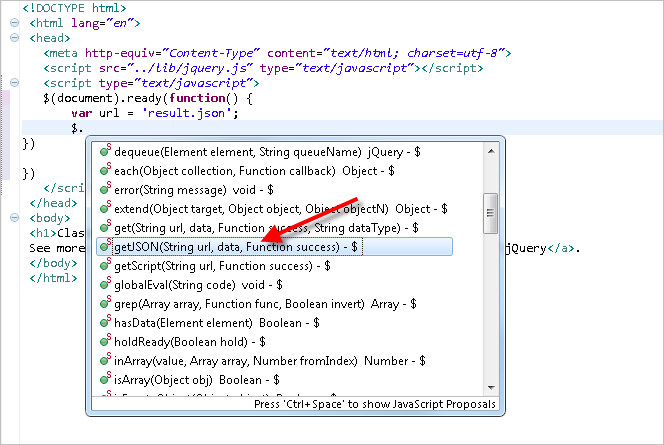Click the script src jquery.js line
664x445 pixels.
(263, 68)
